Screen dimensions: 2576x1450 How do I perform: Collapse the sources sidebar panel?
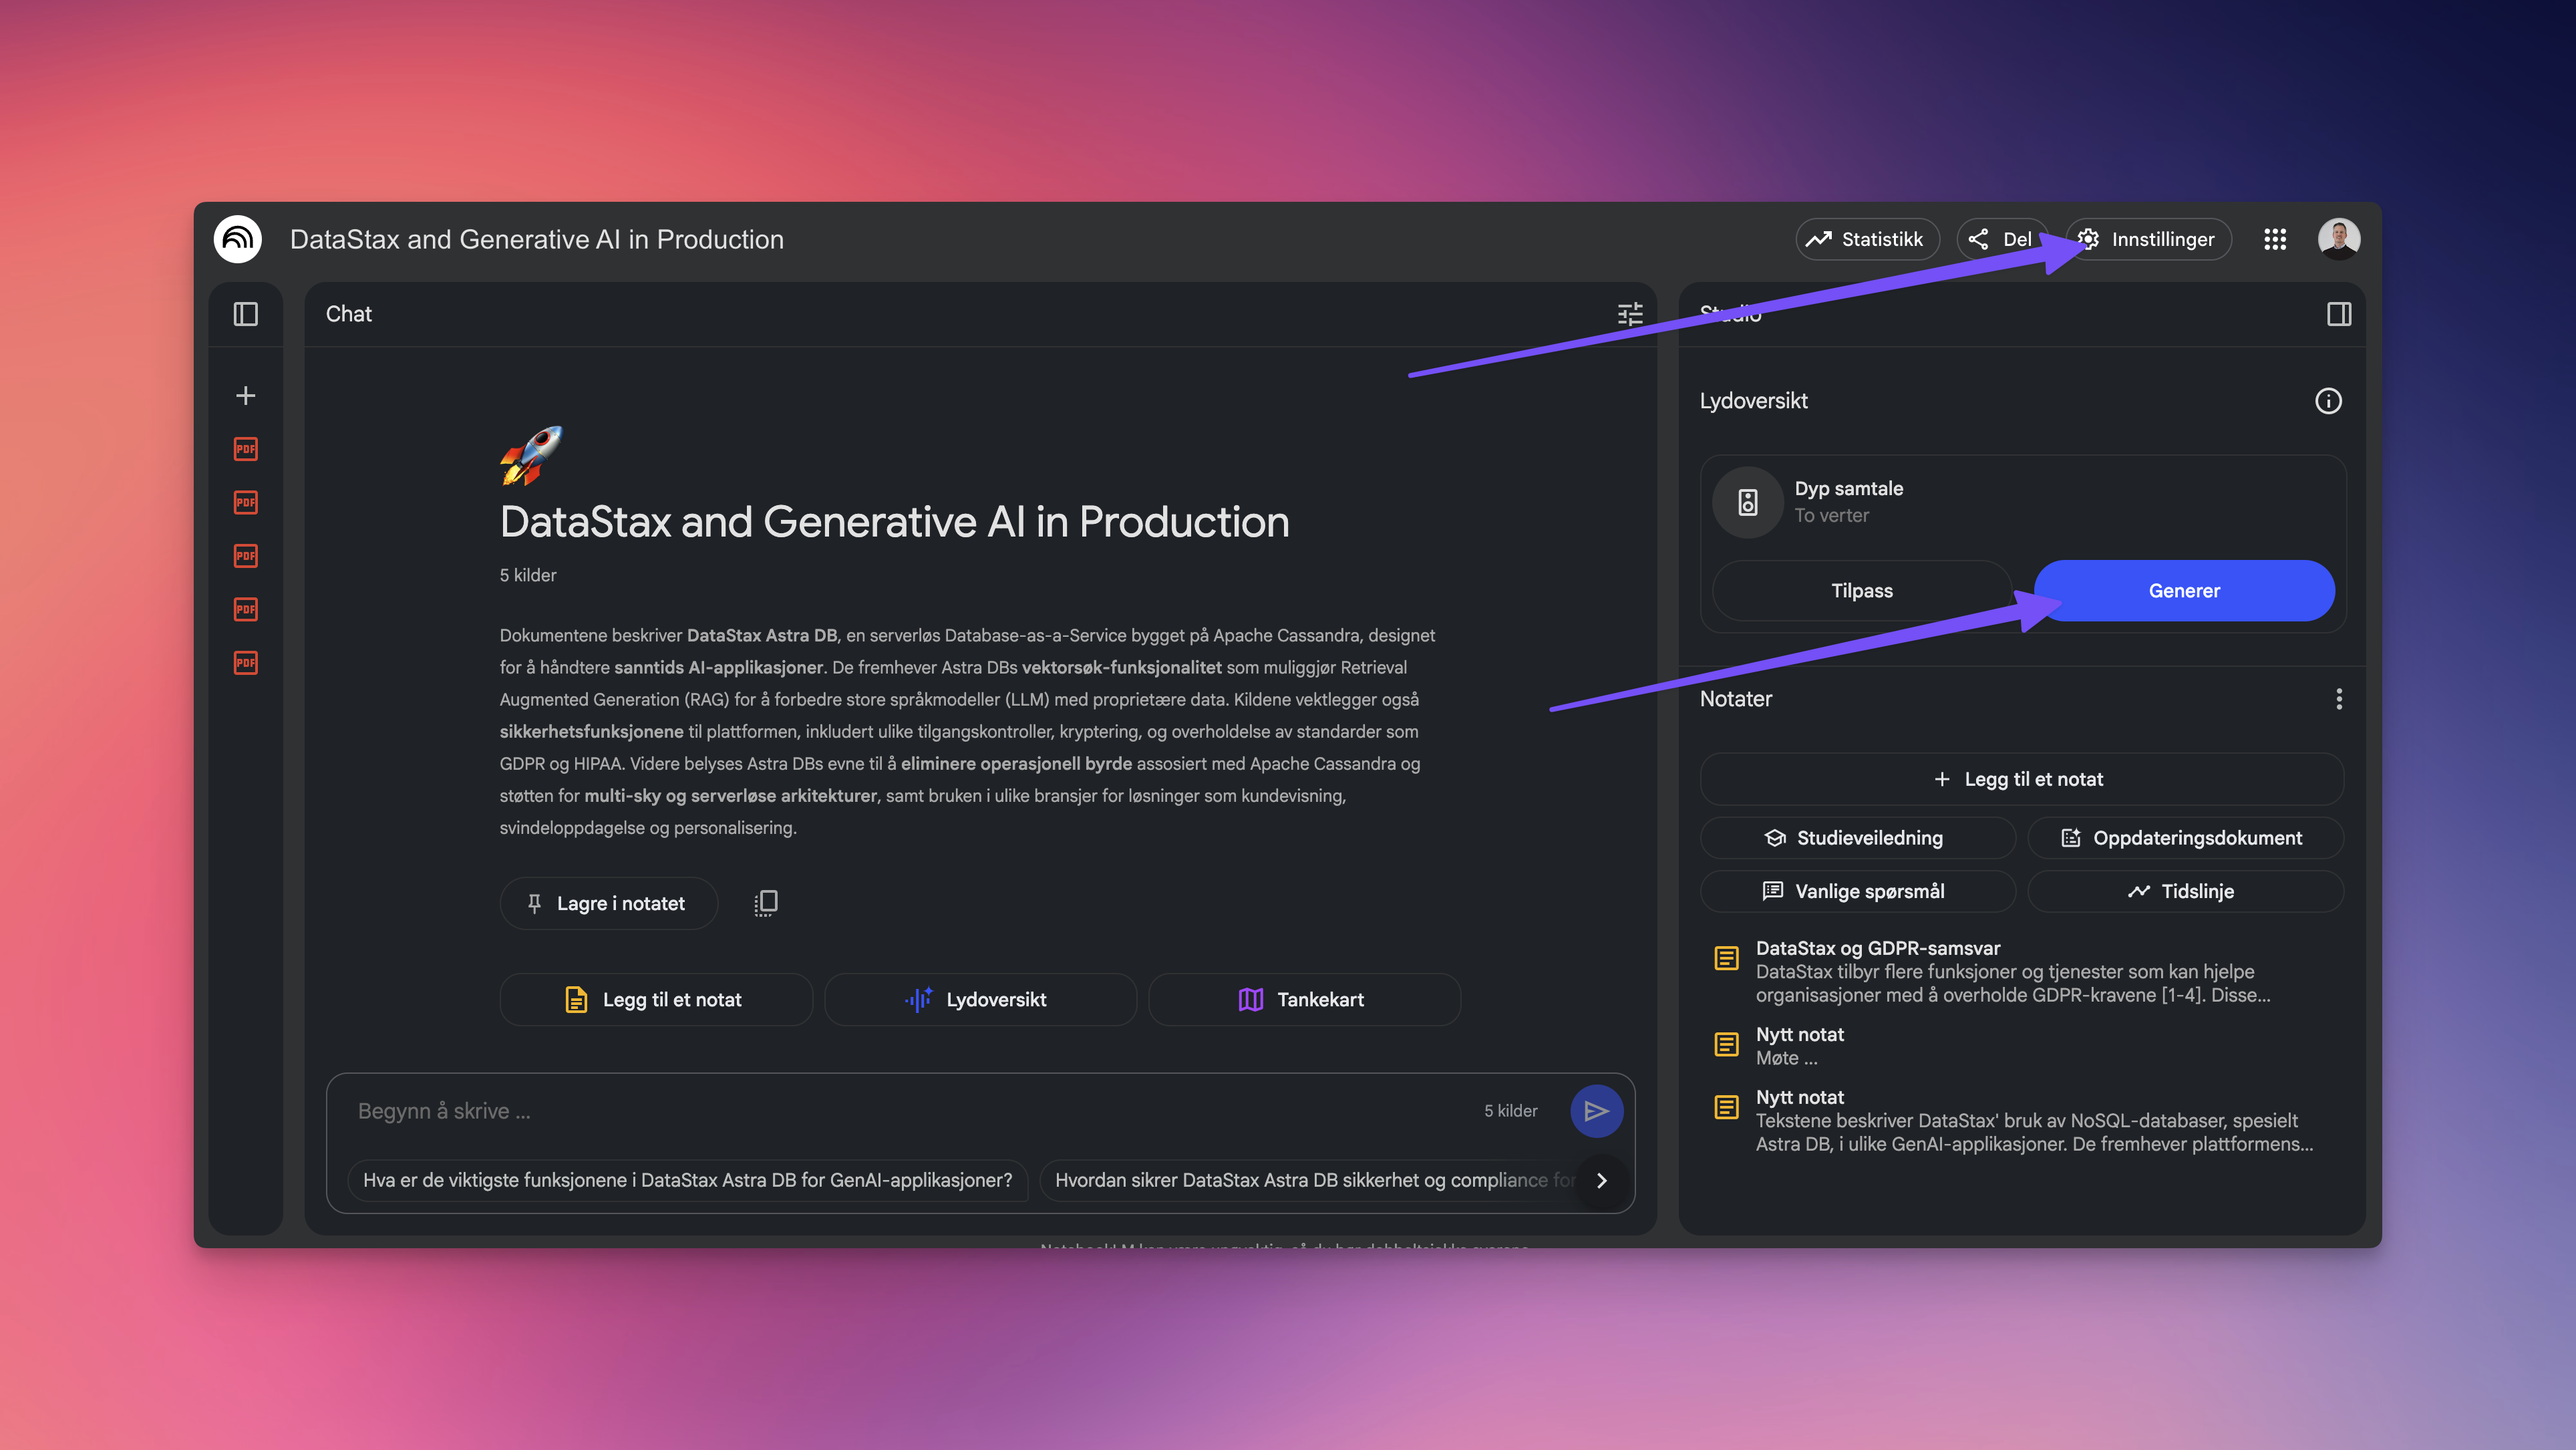tap(246, 314)
